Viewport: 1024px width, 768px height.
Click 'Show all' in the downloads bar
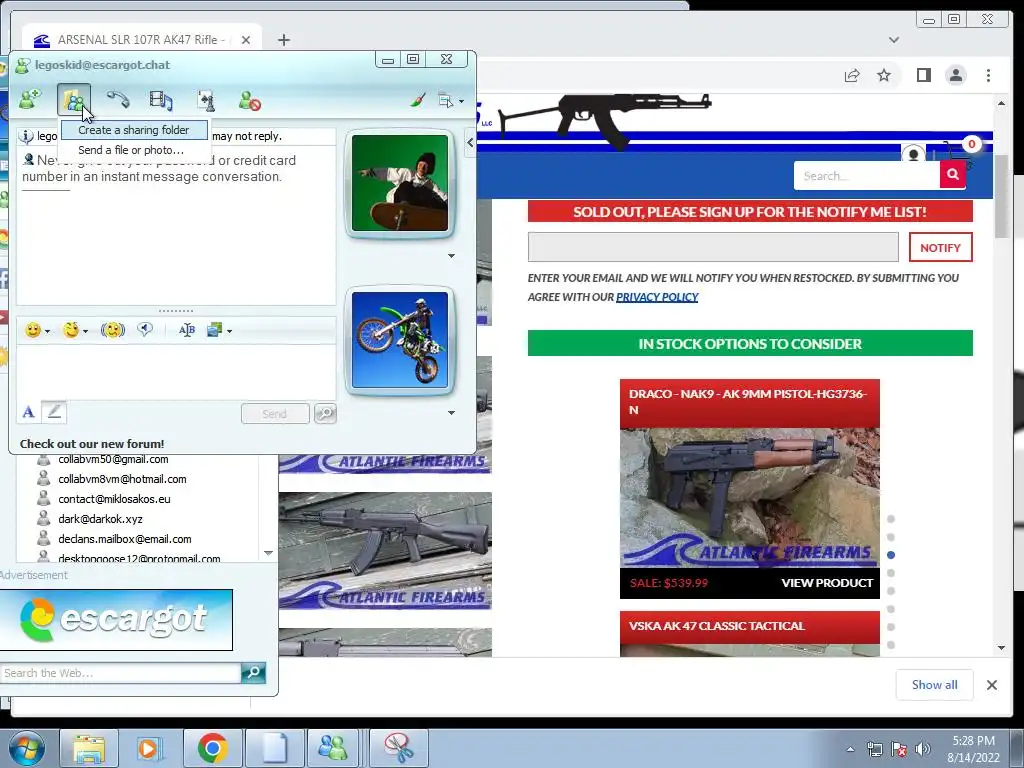point(935,684)
